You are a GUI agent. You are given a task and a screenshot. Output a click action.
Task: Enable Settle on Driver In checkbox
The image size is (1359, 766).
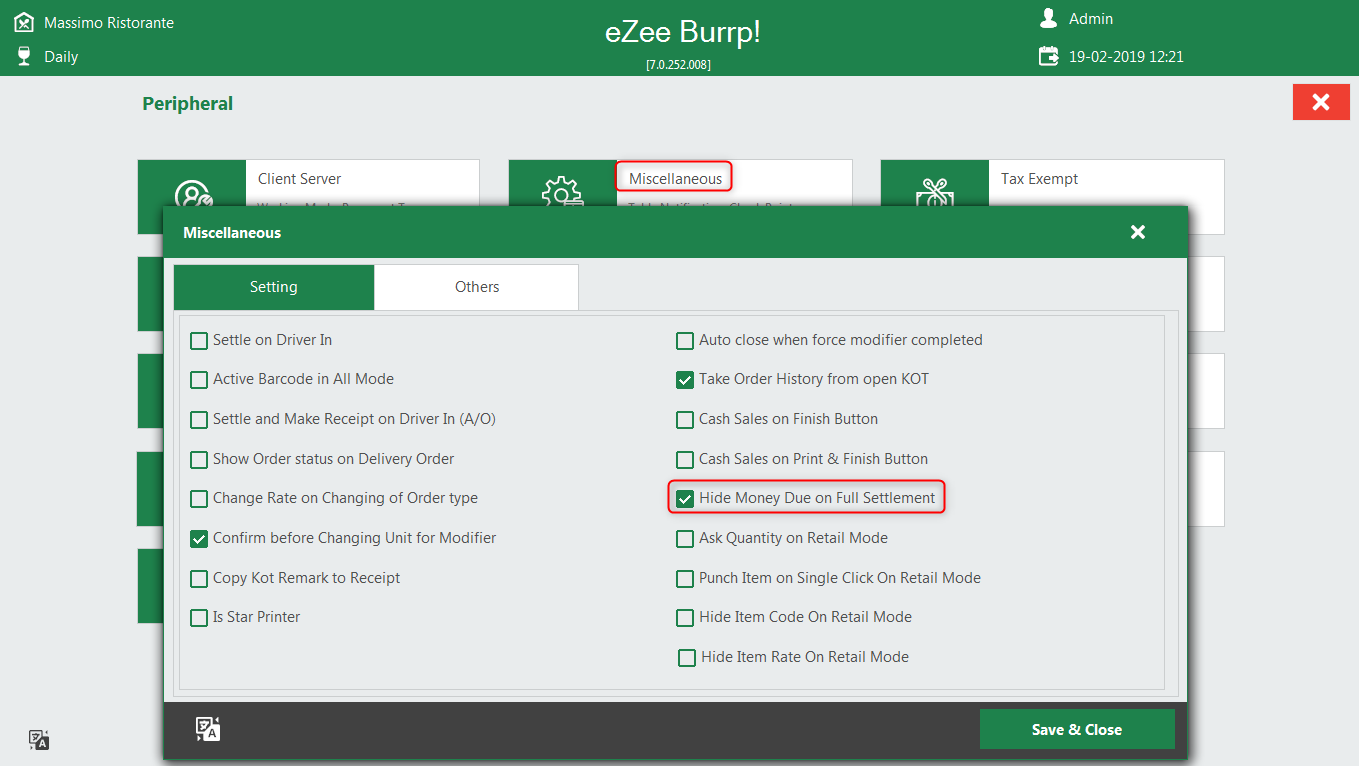pyautogui.click(x=199, y=341)
